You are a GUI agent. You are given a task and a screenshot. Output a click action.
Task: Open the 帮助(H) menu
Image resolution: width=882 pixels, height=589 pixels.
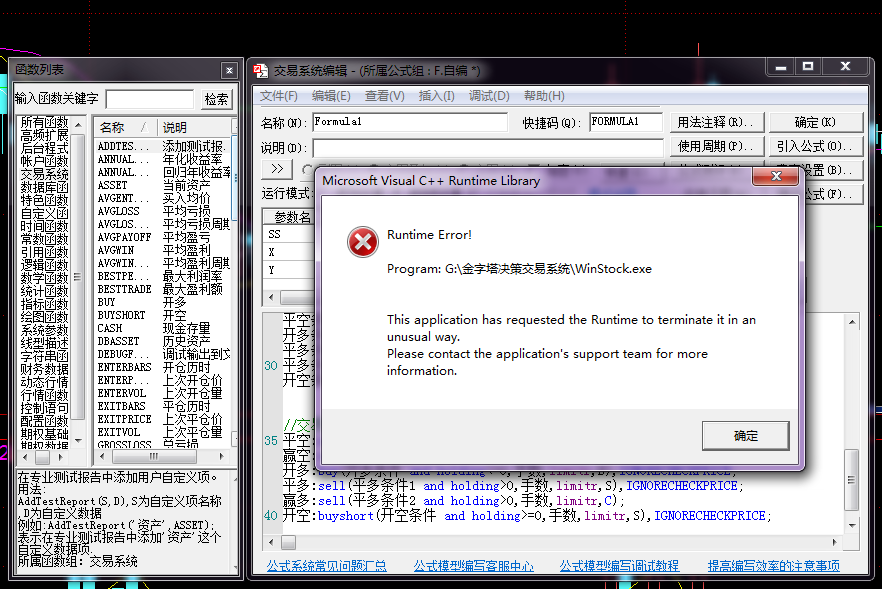point(543,96)
